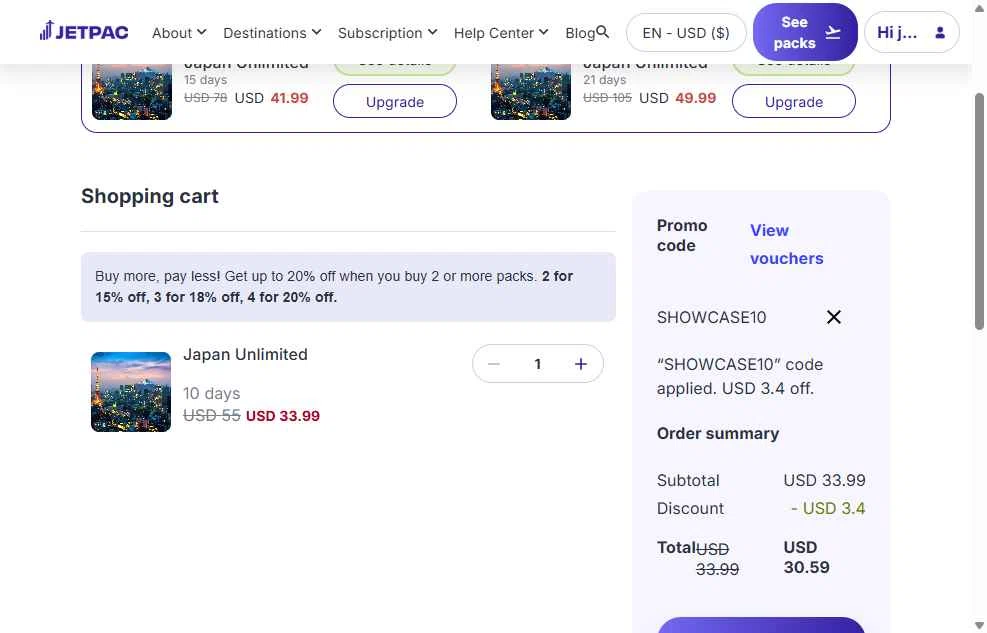The height and width of the screenshot is (633, 987).
Task: Click the quantity value 1
Action: 538,364
